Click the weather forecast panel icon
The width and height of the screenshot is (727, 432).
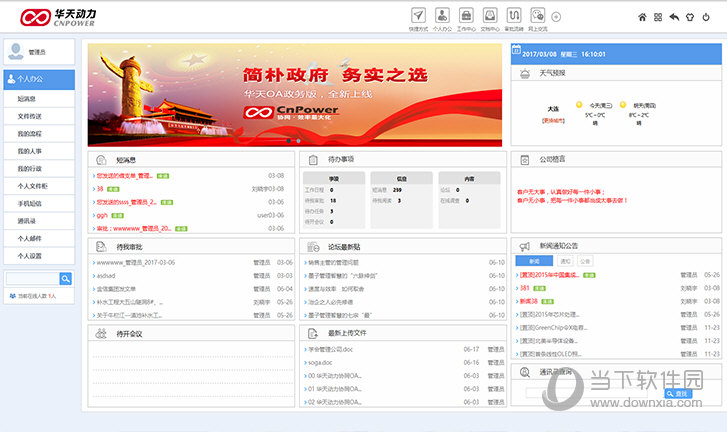525,73
